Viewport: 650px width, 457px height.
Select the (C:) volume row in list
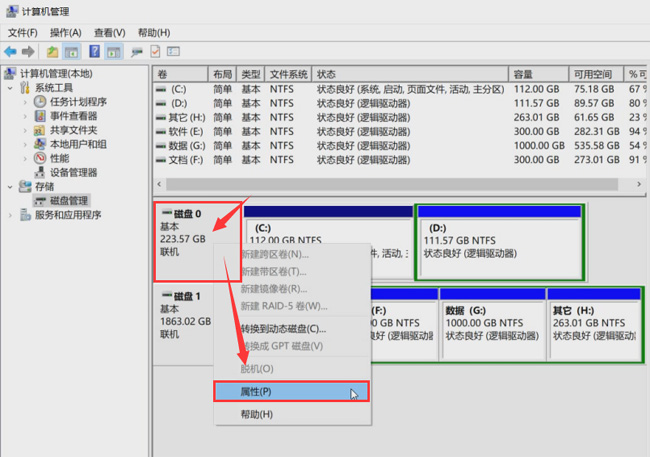(x=400, y=89)
